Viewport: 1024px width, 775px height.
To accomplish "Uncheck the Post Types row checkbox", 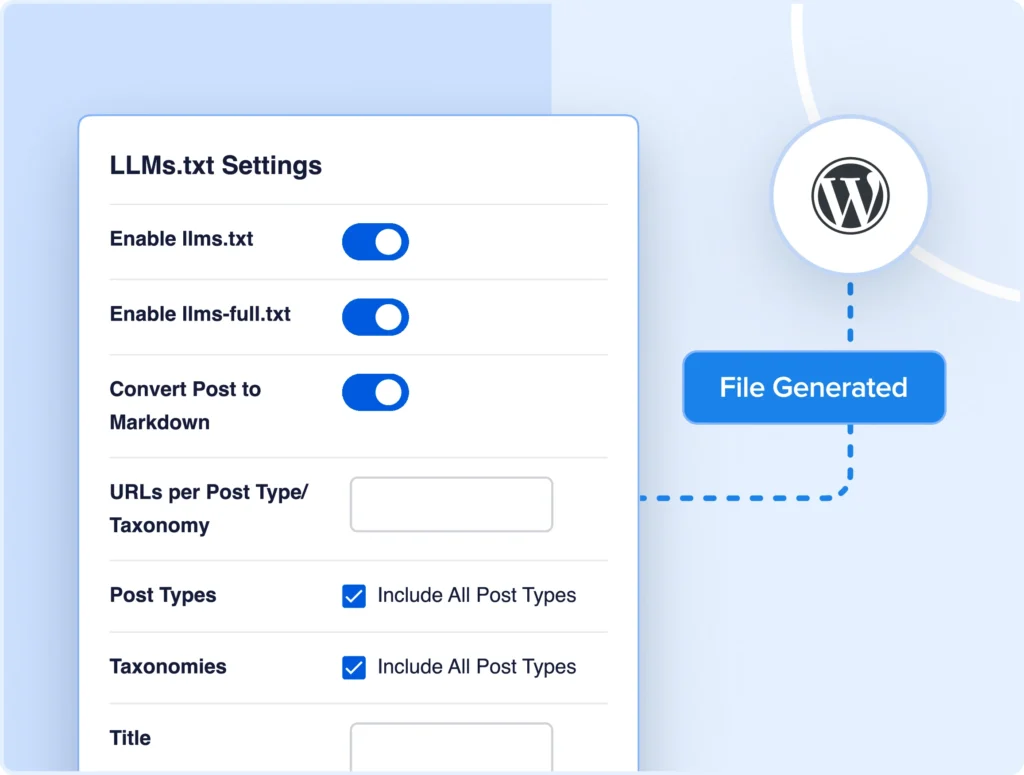I will 354,596.
